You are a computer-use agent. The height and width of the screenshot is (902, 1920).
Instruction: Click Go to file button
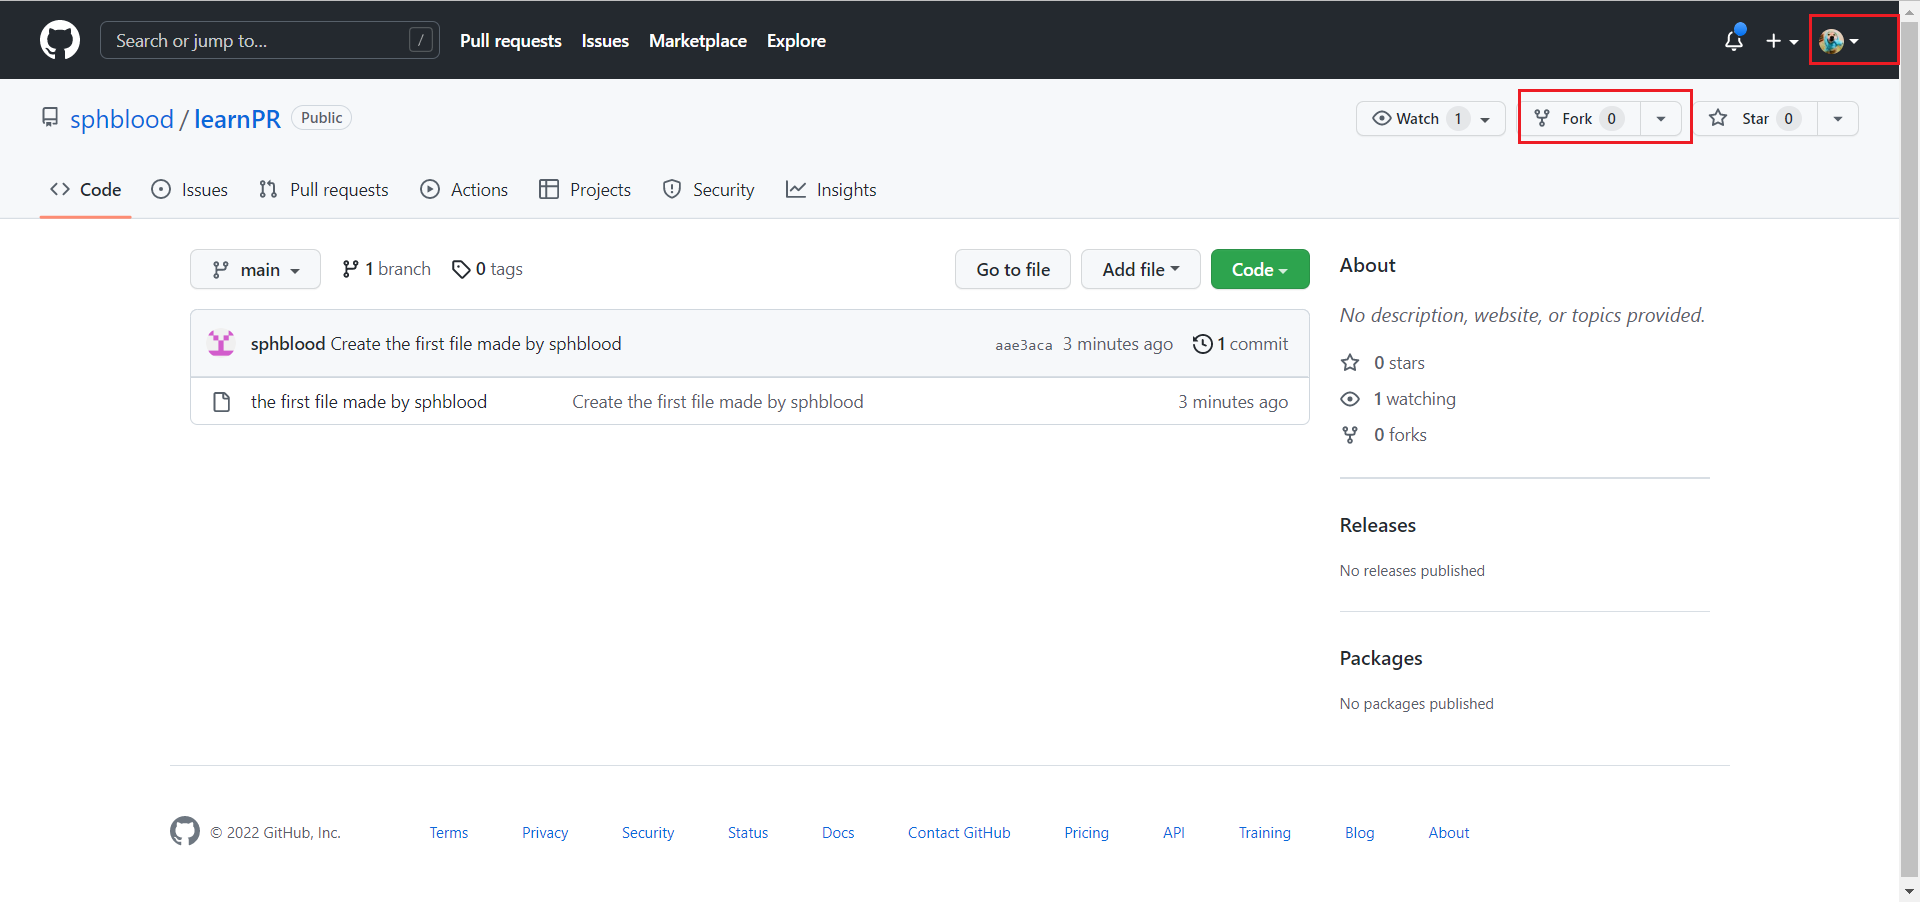click(x=1013, y=269)
